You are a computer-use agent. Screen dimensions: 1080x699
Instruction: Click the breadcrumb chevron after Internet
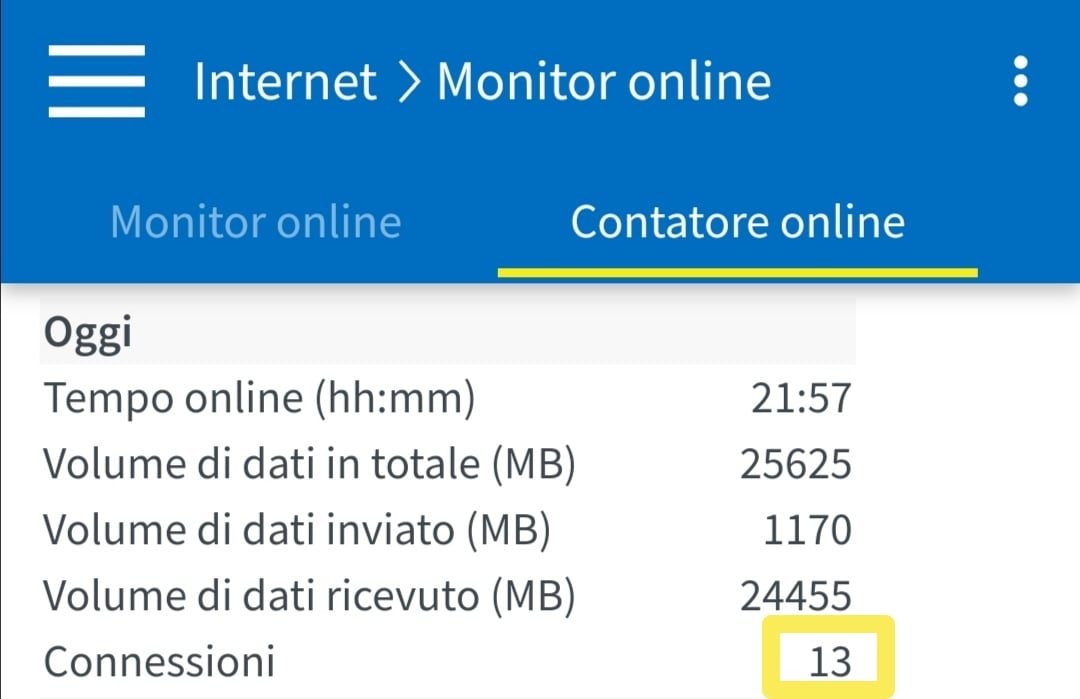pos(408,82)
